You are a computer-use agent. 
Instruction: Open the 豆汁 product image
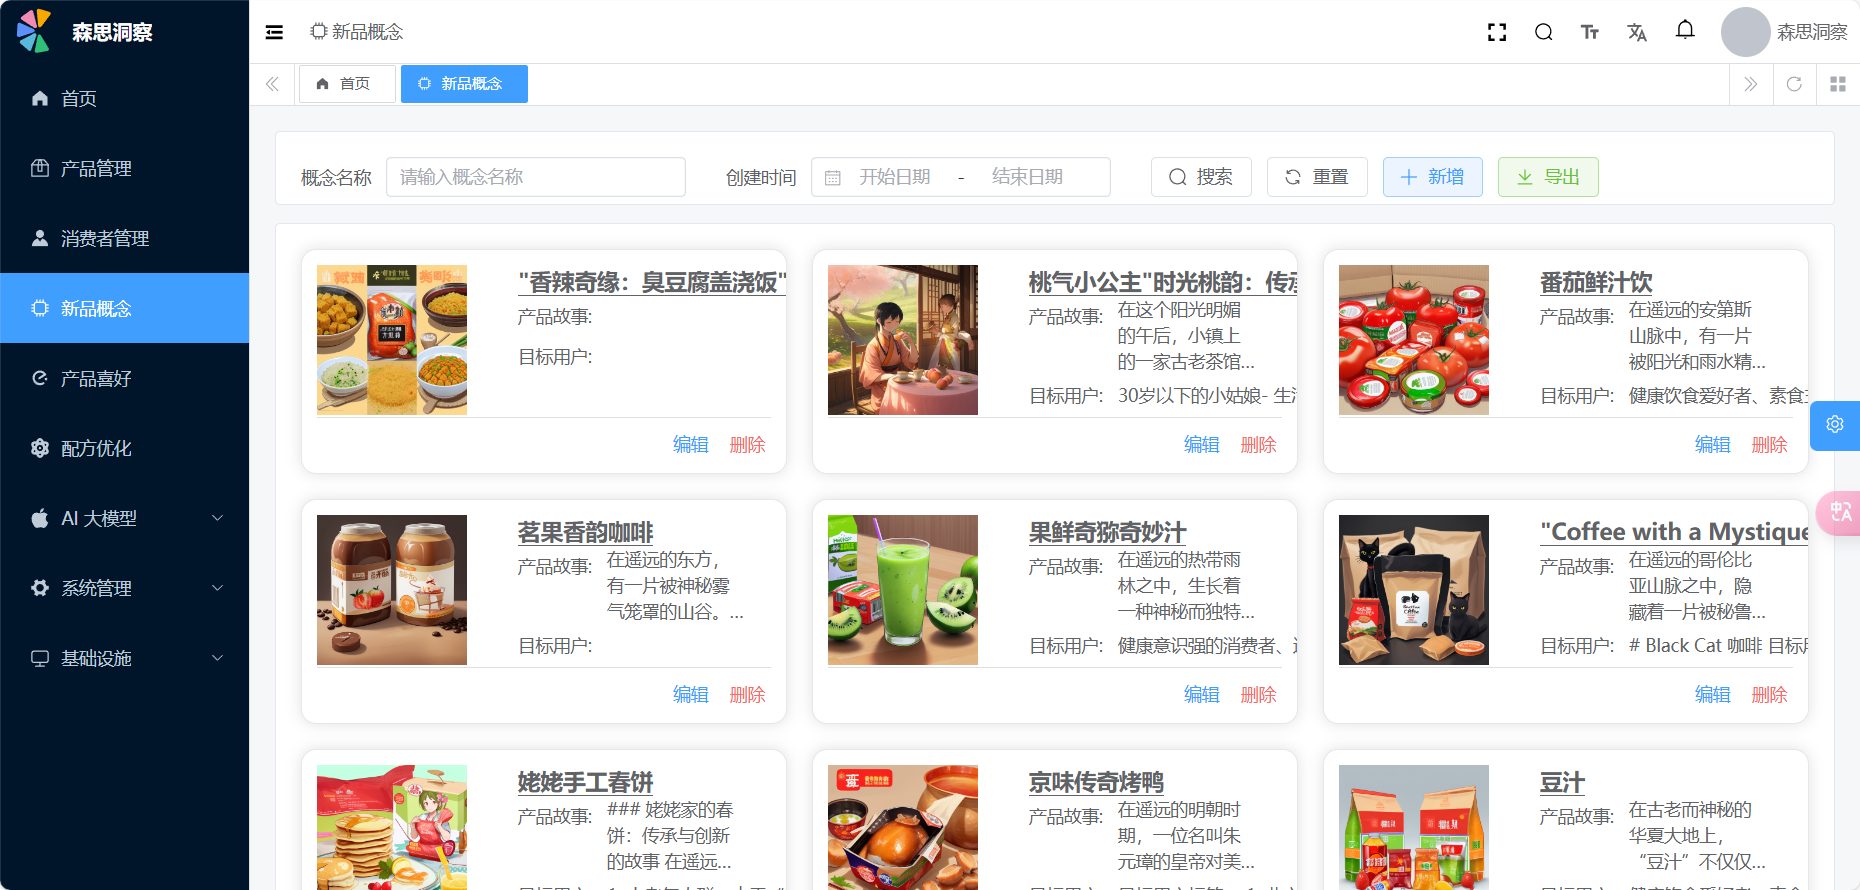[1414, 827]
